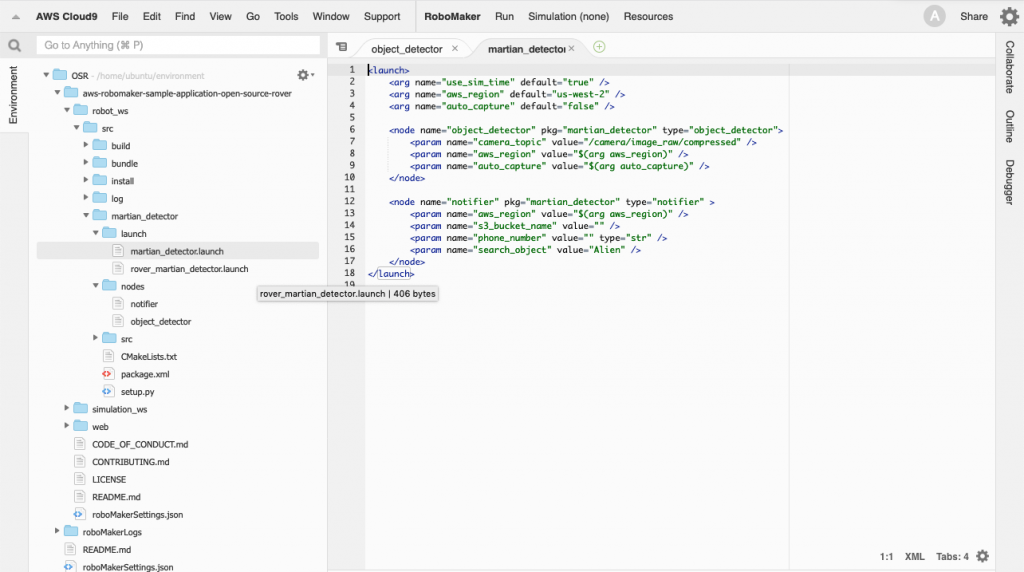Open rover_martian_detector.launch file
This screenshot has width=1024, height=572.
click(x=189, y=269)
